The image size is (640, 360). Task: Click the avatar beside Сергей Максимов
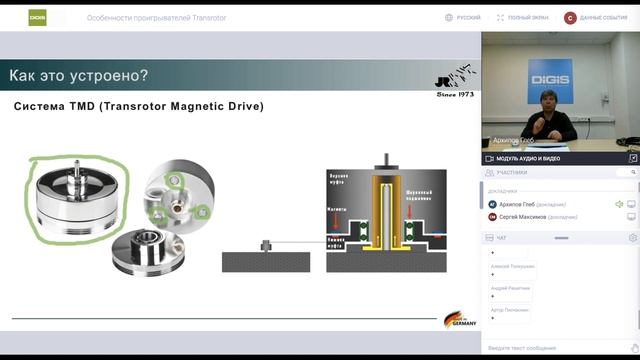(x=492, y=217)
